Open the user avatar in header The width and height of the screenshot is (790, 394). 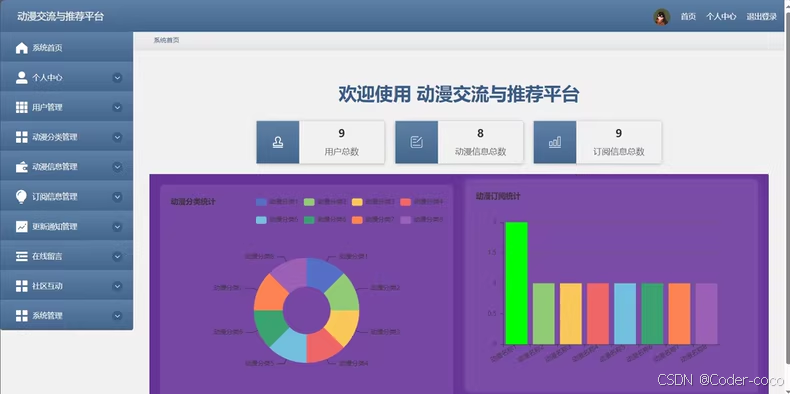(662, 17)
